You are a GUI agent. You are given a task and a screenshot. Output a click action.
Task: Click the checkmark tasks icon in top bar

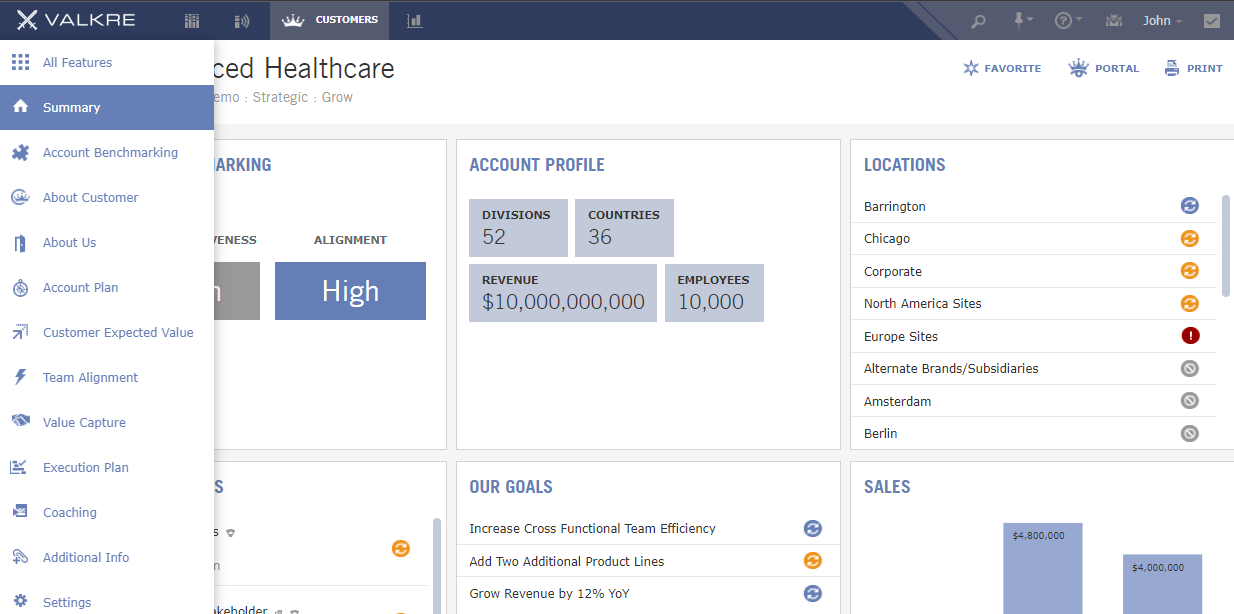pos(1212,20)
